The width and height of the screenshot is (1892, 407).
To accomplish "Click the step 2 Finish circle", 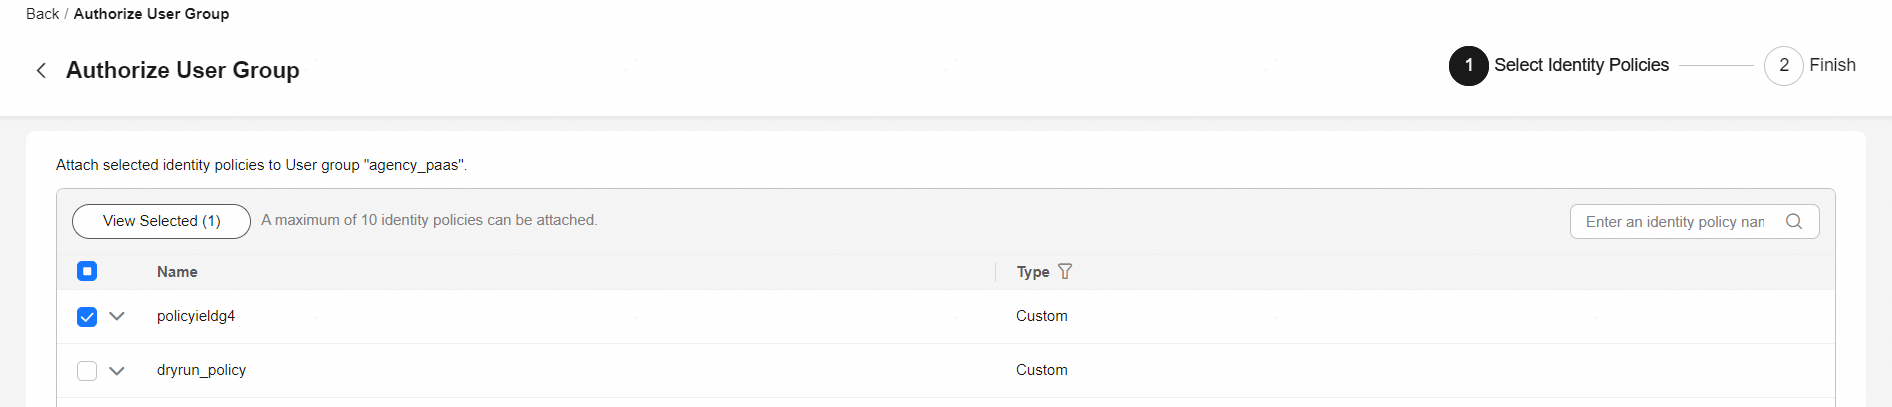I will point(1783,66).
